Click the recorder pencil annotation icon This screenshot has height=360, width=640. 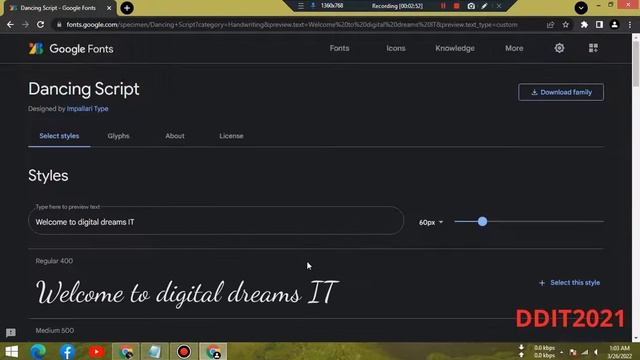484,6
